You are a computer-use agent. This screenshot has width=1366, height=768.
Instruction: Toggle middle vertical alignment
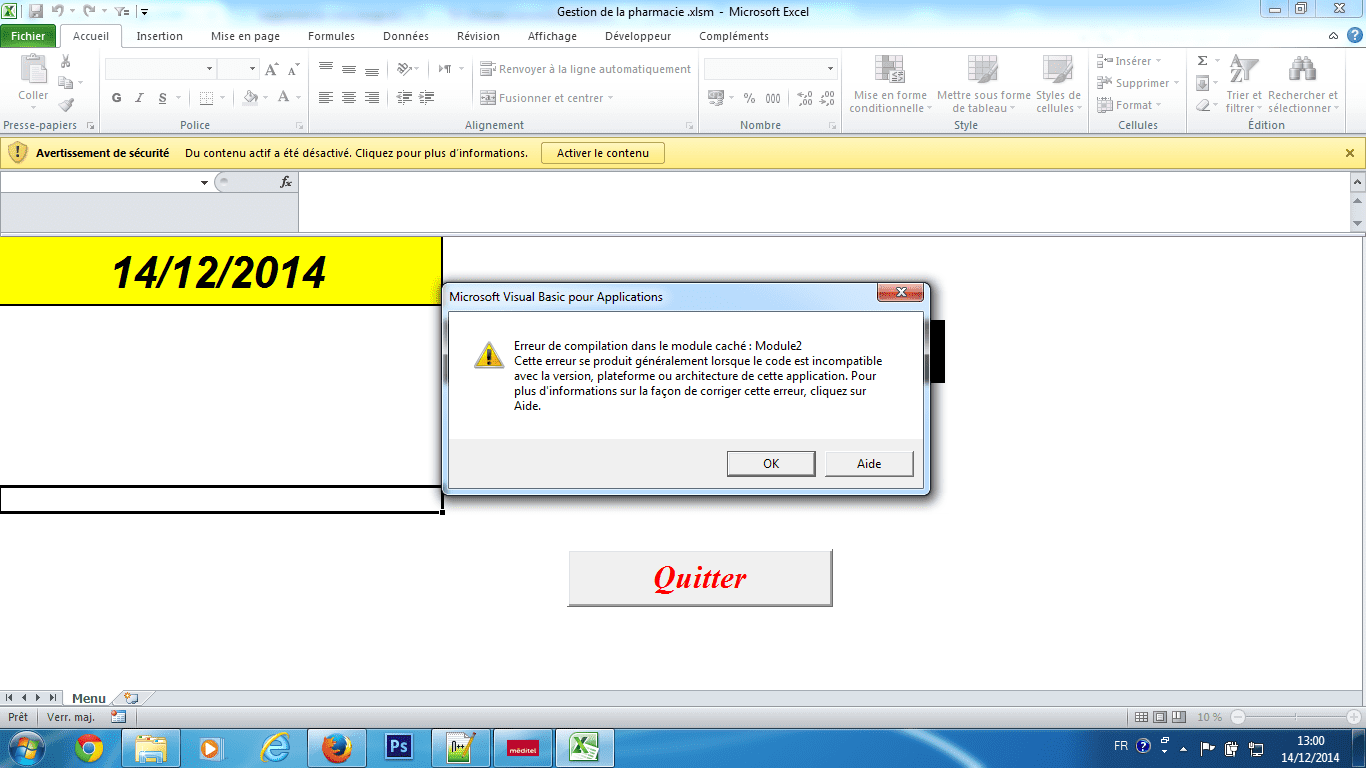pyautogui.click(x=349, y=70)
